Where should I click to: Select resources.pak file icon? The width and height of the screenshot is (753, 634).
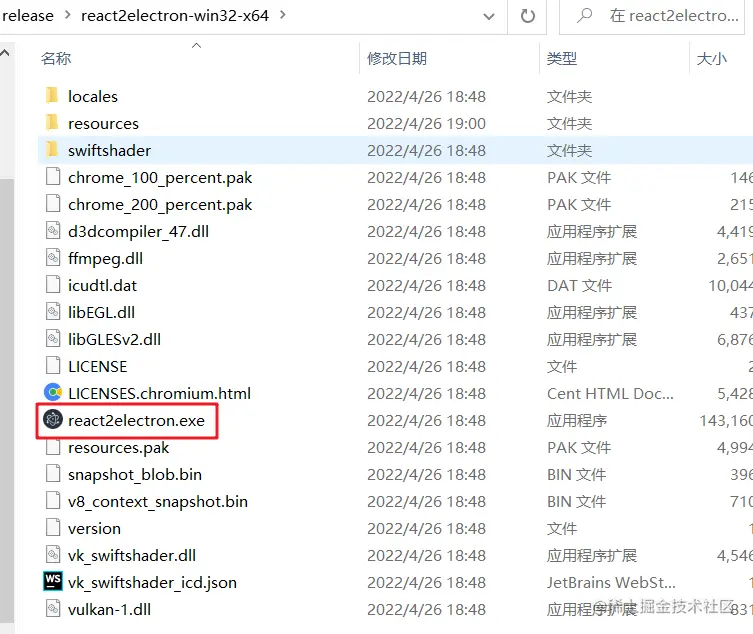tap(53, 448)
